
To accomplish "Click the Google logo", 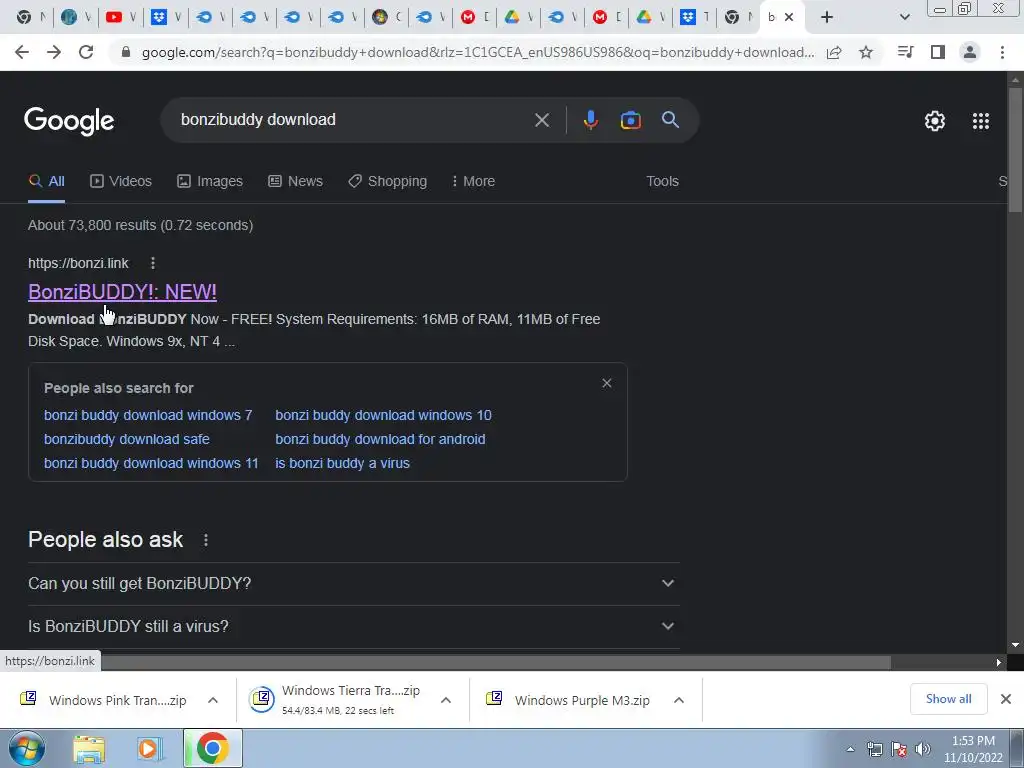I will click(x=69, y=121).
